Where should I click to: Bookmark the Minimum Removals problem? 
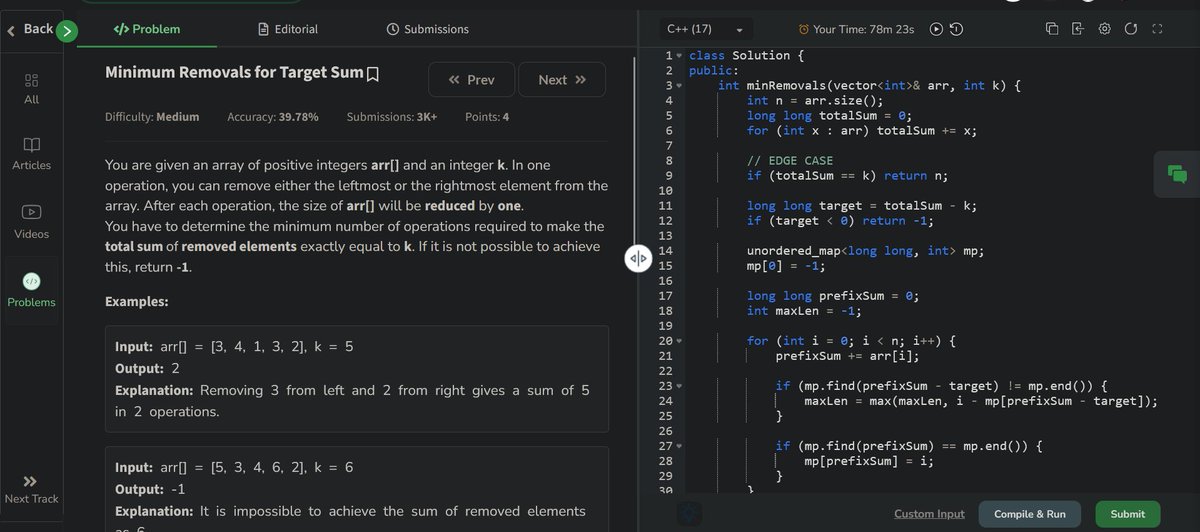click(373, 74)
